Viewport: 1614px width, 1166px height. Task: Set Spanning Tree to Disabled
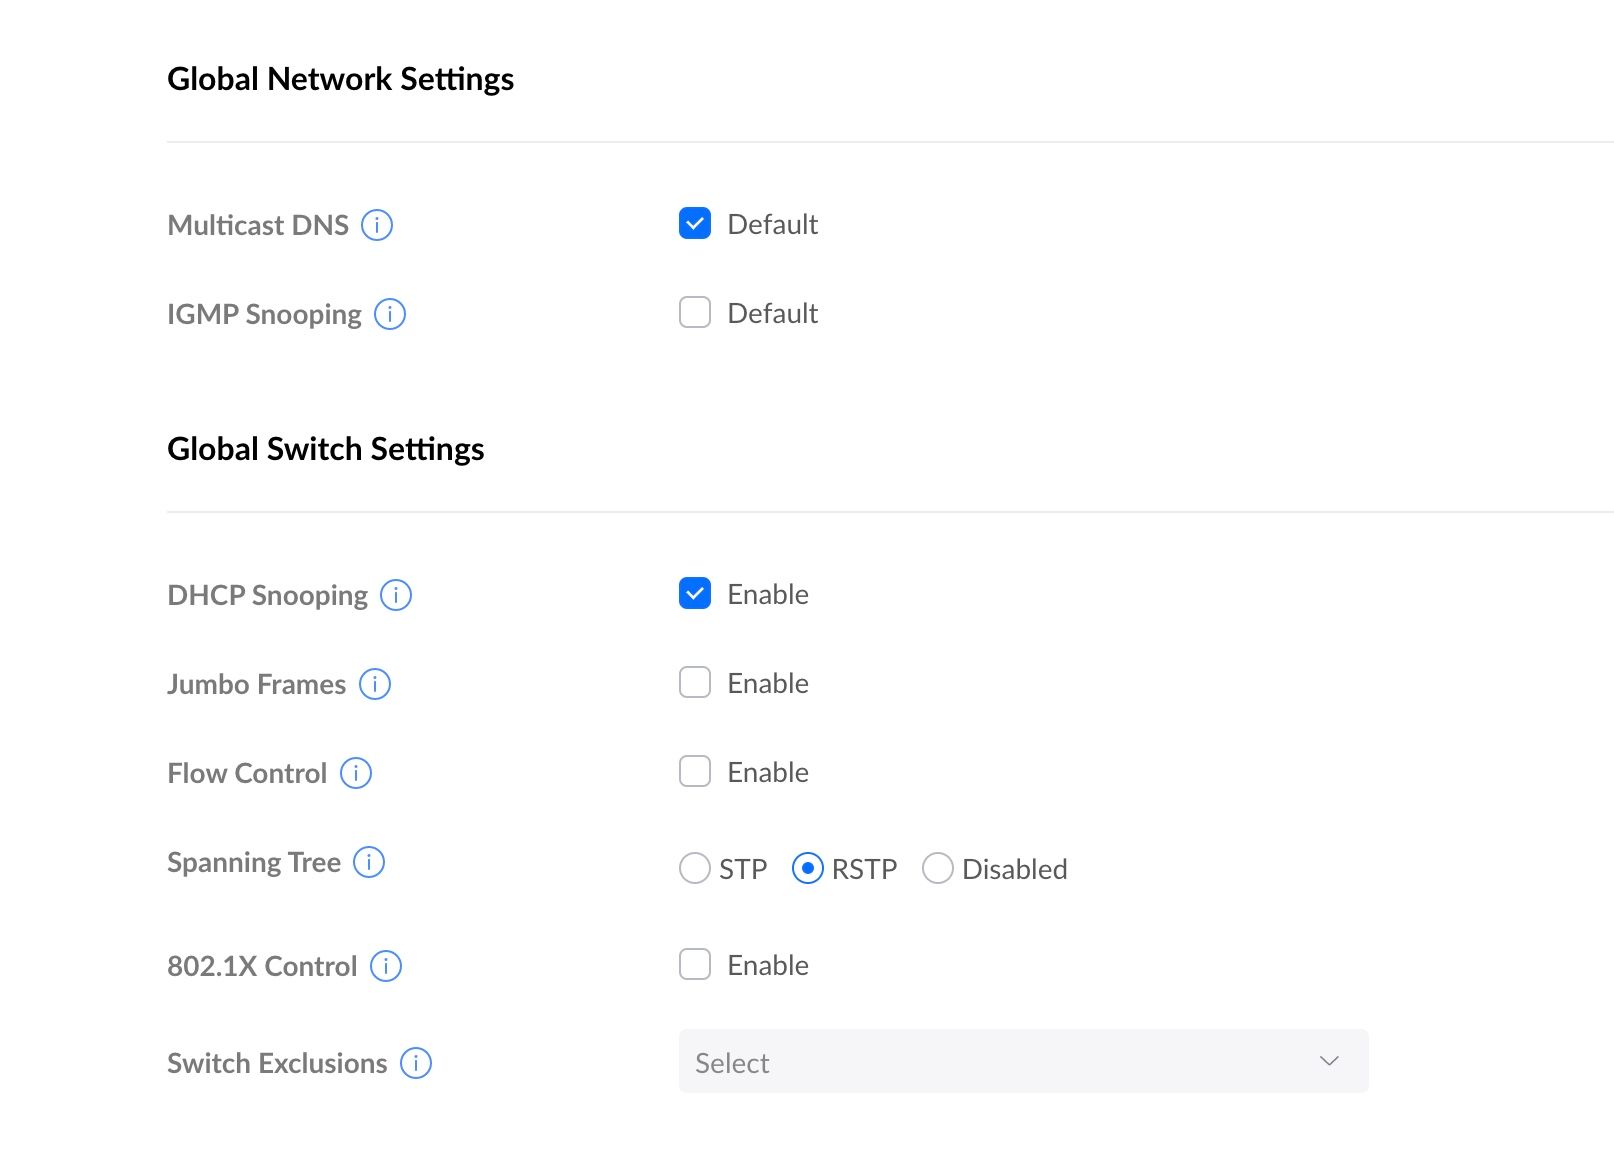click(937, 869)
